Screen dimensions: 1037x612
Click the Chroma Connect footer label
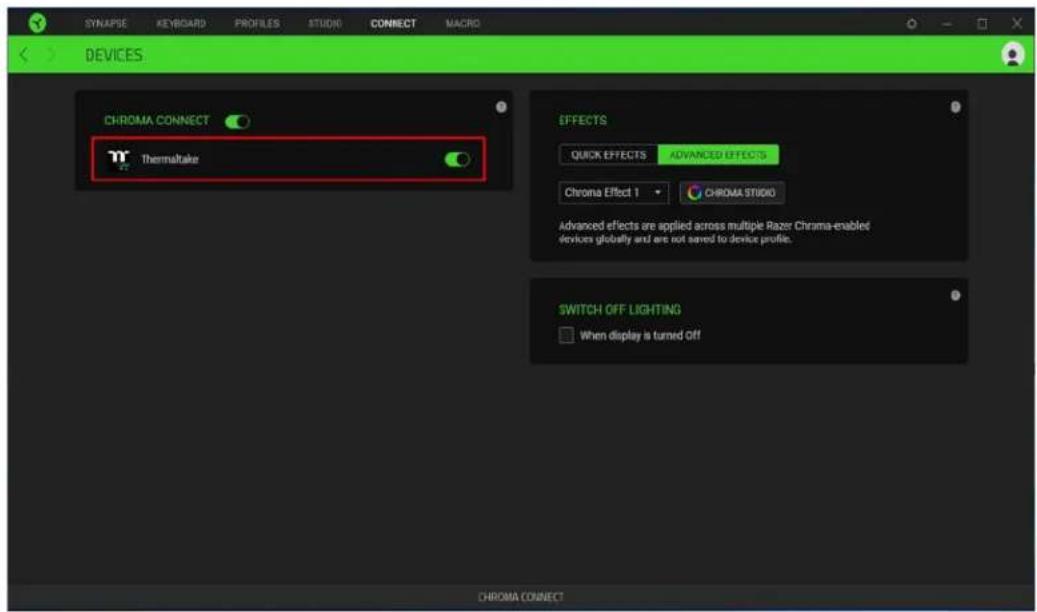click(520, 597)
